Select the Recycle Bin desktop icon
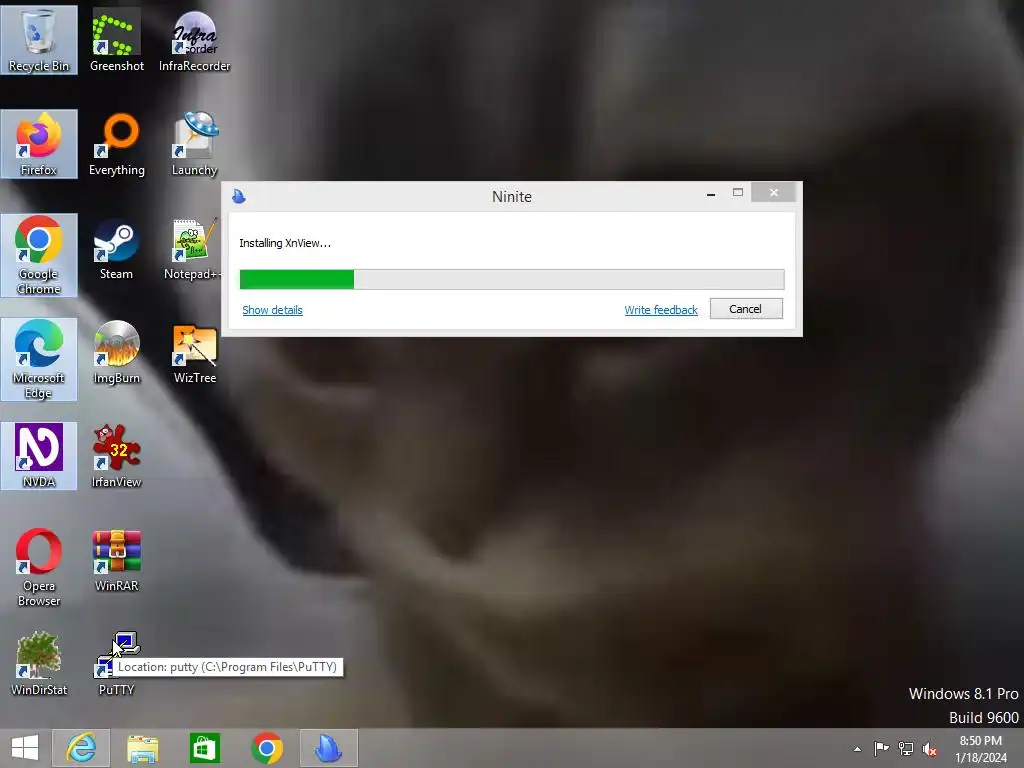The height and width of the screenshot is (768, 1024). click(39, 40)
